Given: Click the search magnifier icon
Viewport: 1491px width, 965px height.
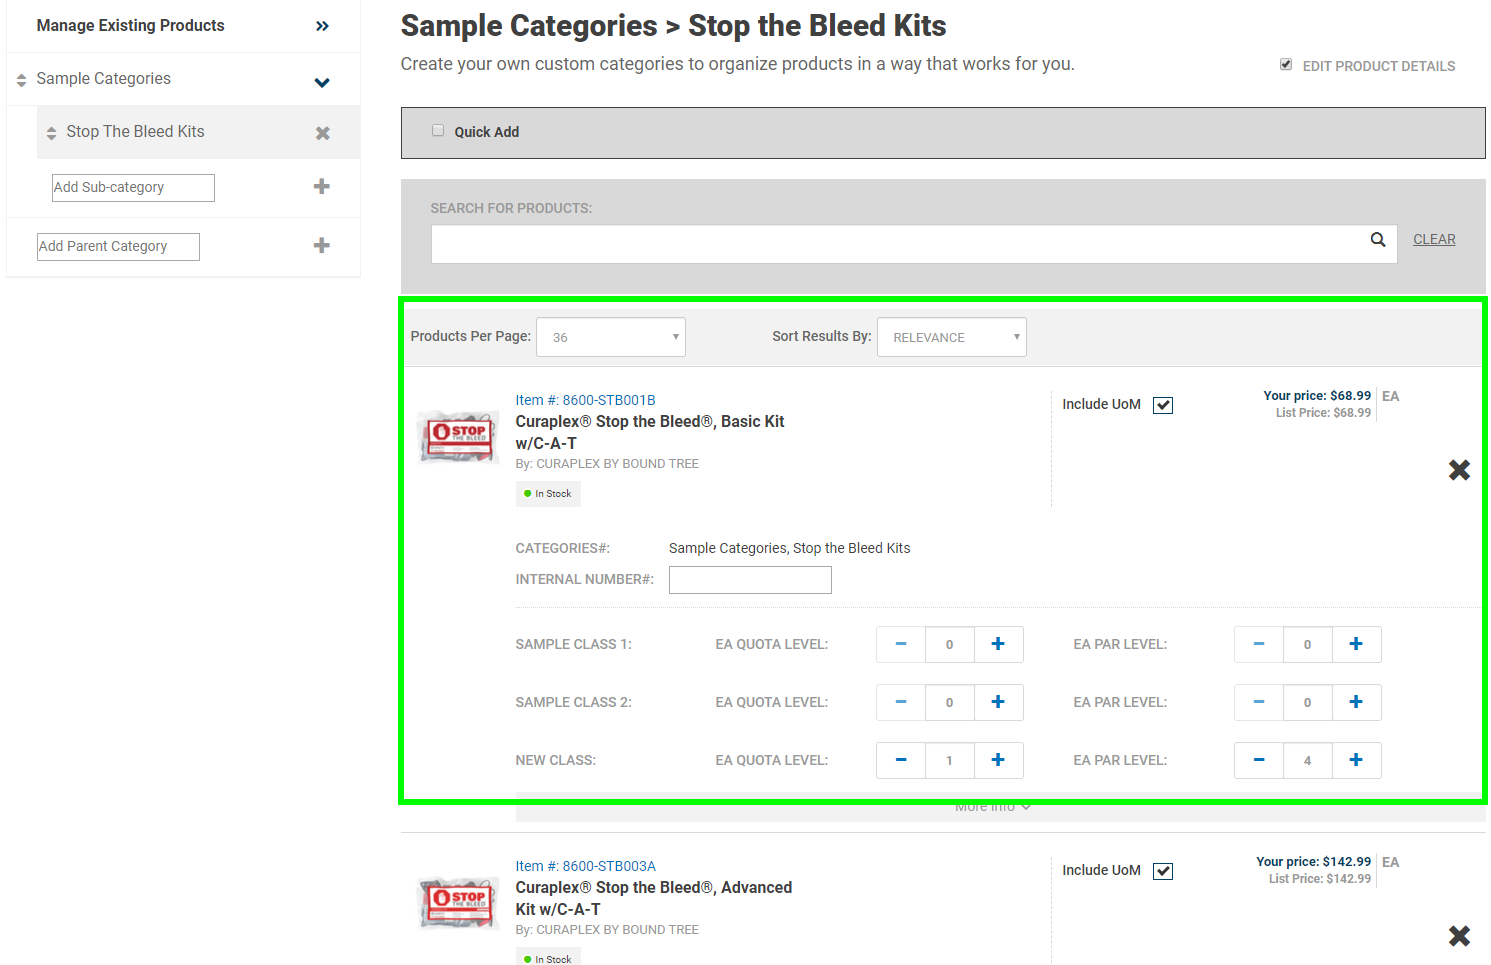Looking at the screenshot, I should point(1377,240).
